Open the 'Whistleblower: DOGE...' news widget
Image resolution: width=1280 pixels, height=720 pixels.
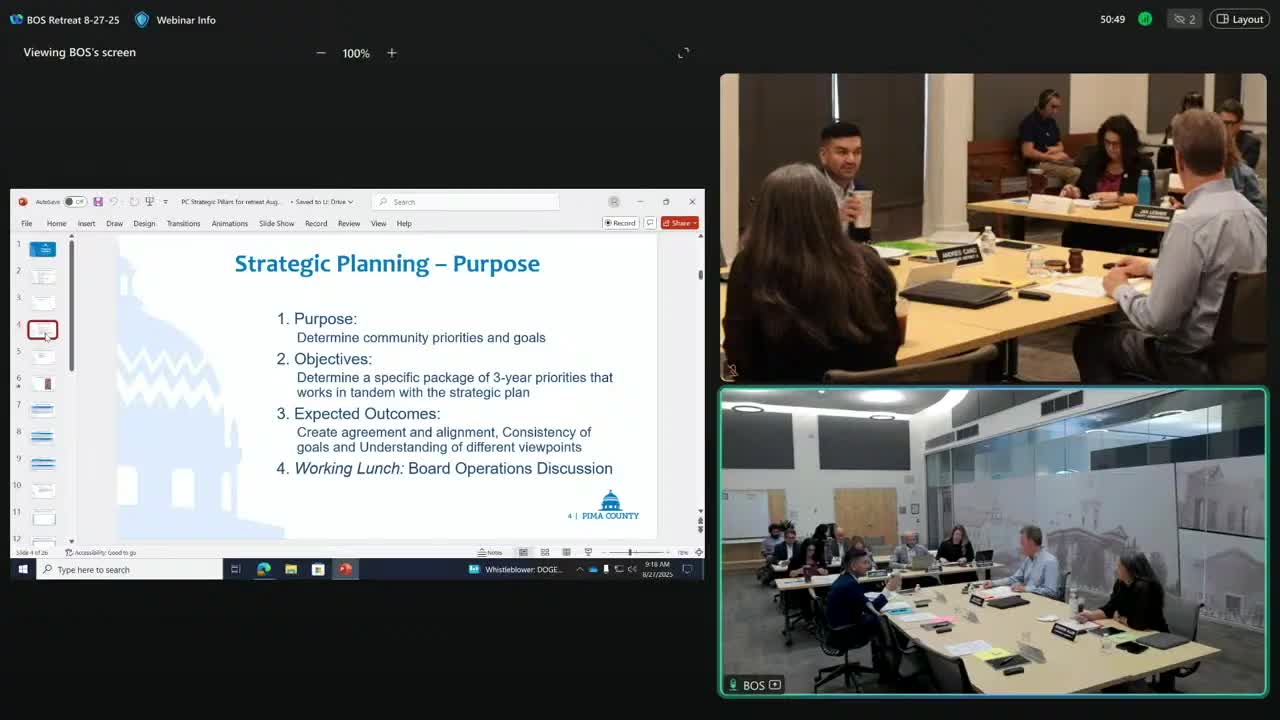coord(517,569)
